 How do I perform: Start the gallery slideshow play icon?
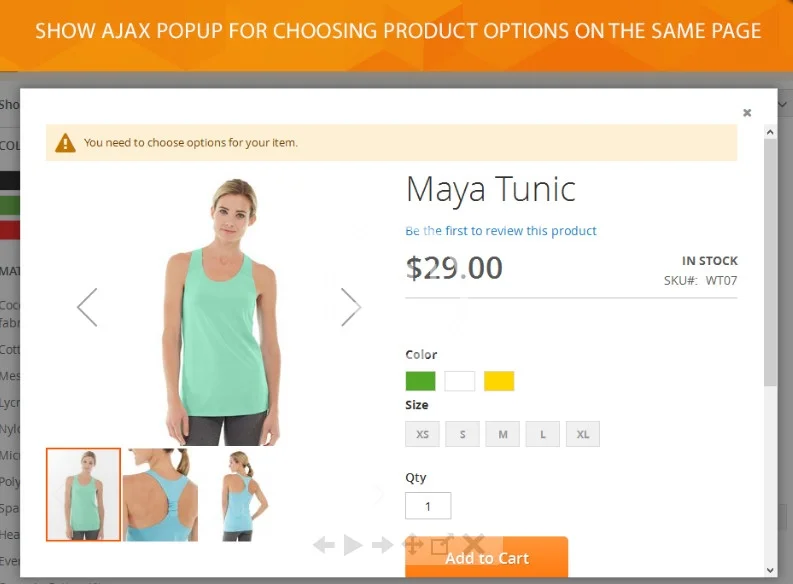click(353, 545)
